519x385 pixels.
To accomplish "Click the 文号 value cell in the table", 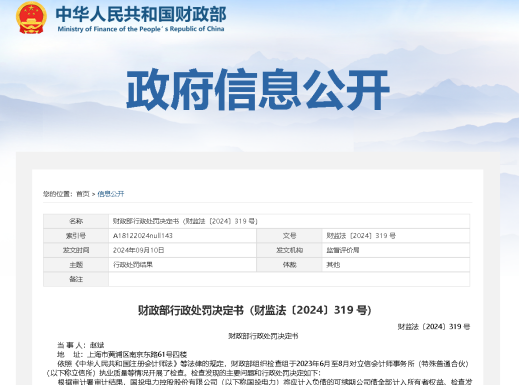I will (396, 236).
